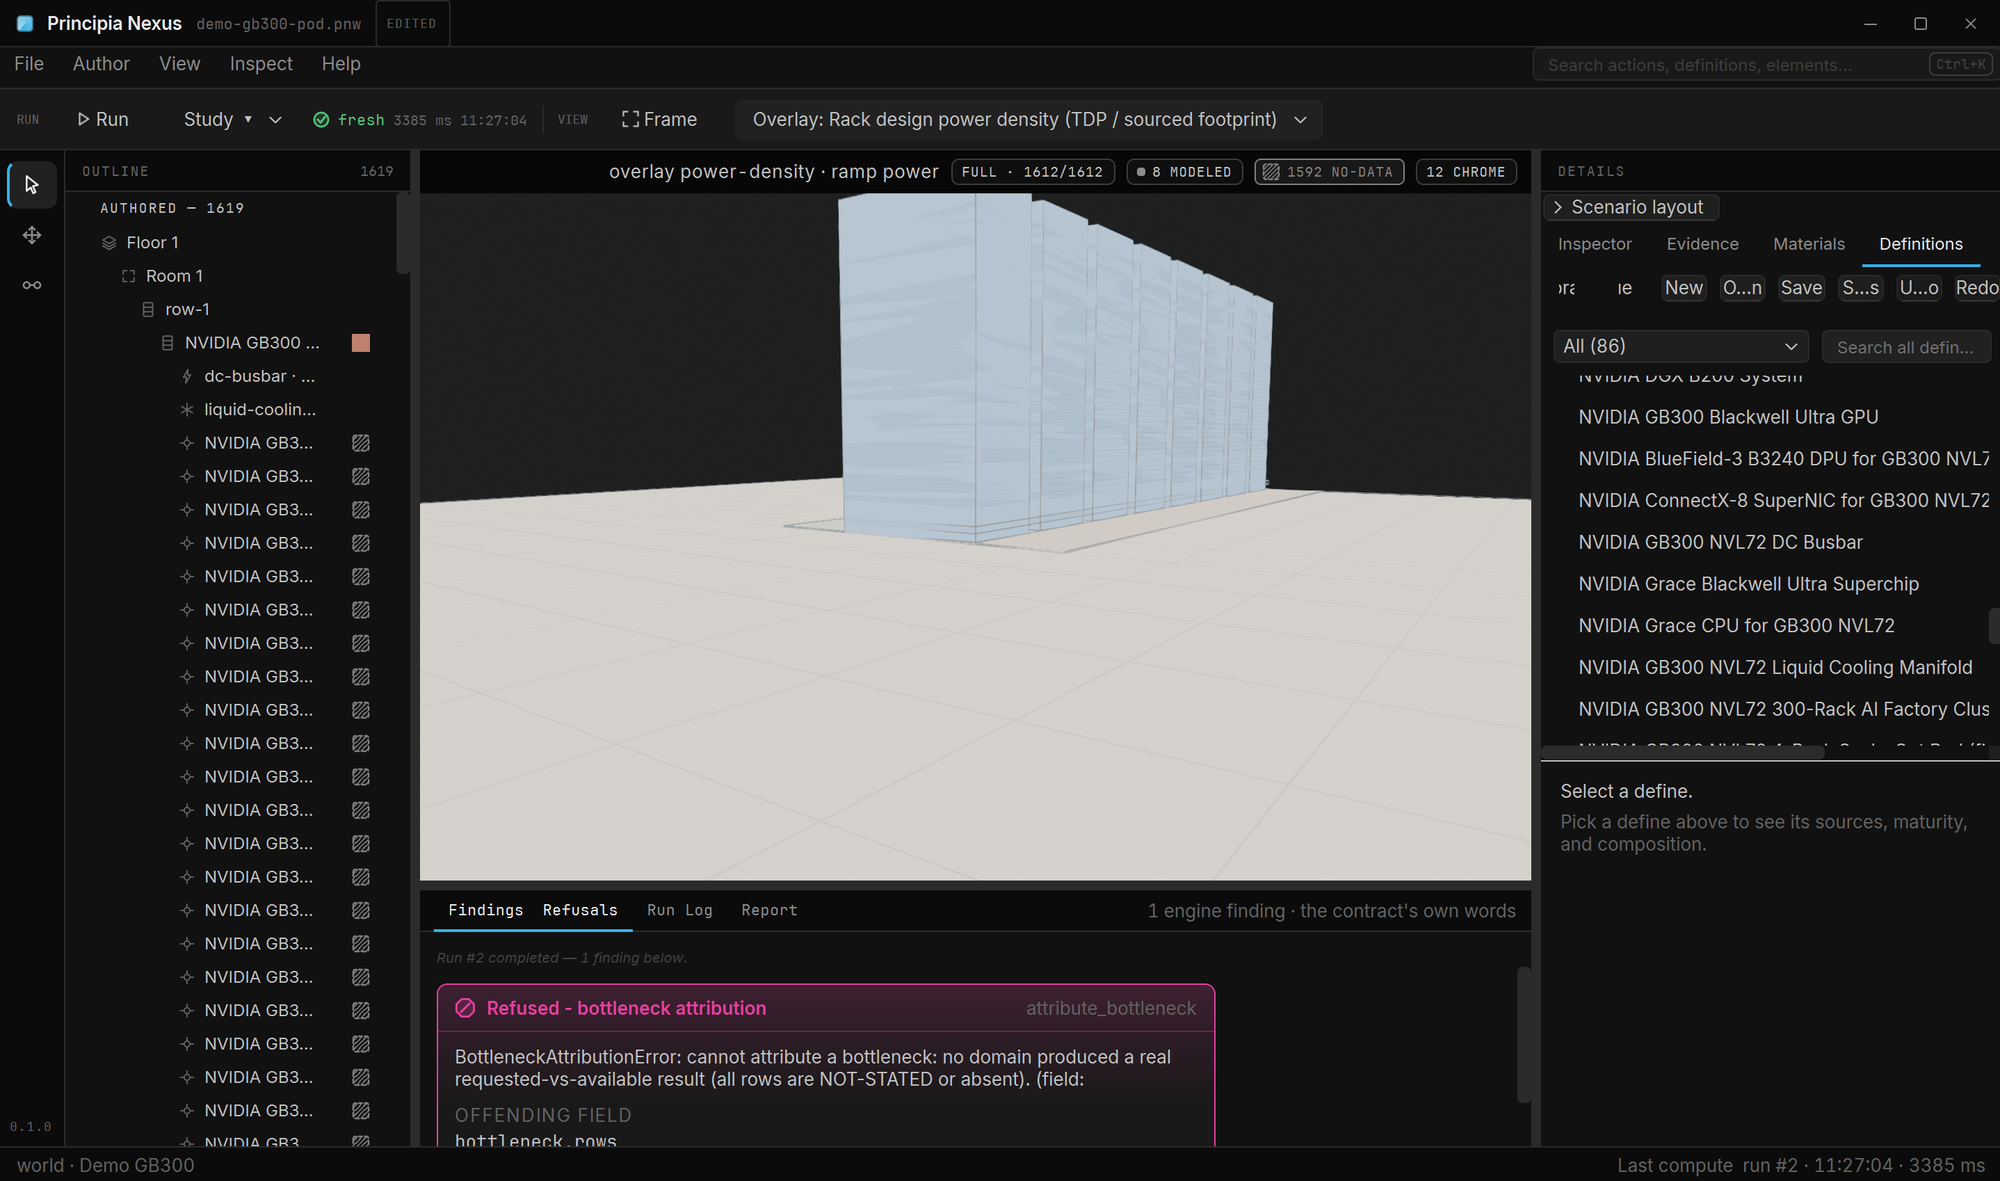
Task: Focus the Search actions, definitions field
Action: click(1764, 65)
